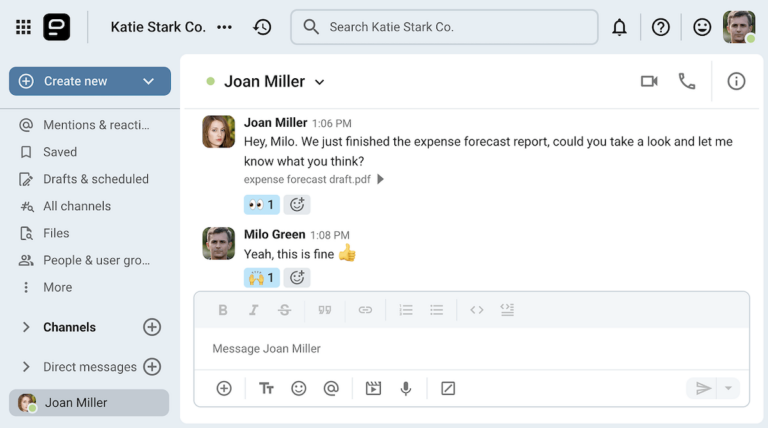Toggle raised hands reaction on Milo's message
The image size is (768, 428).
[x=262, y=278]
